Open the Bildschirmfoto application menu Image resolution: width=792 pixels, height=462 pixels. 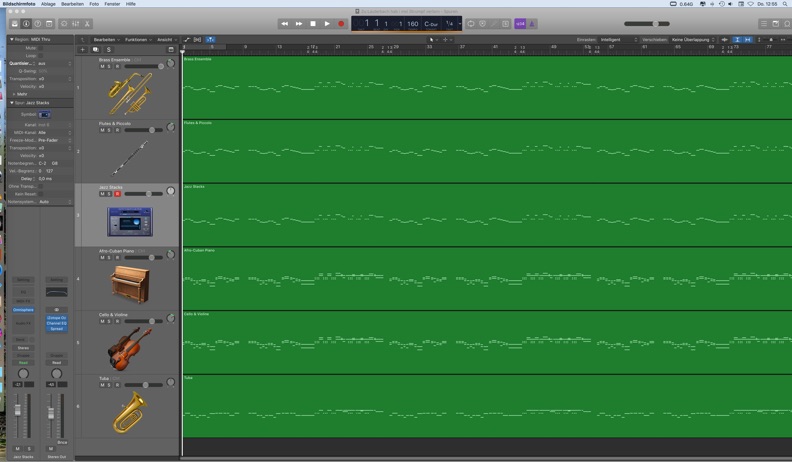tap(19, 4)
